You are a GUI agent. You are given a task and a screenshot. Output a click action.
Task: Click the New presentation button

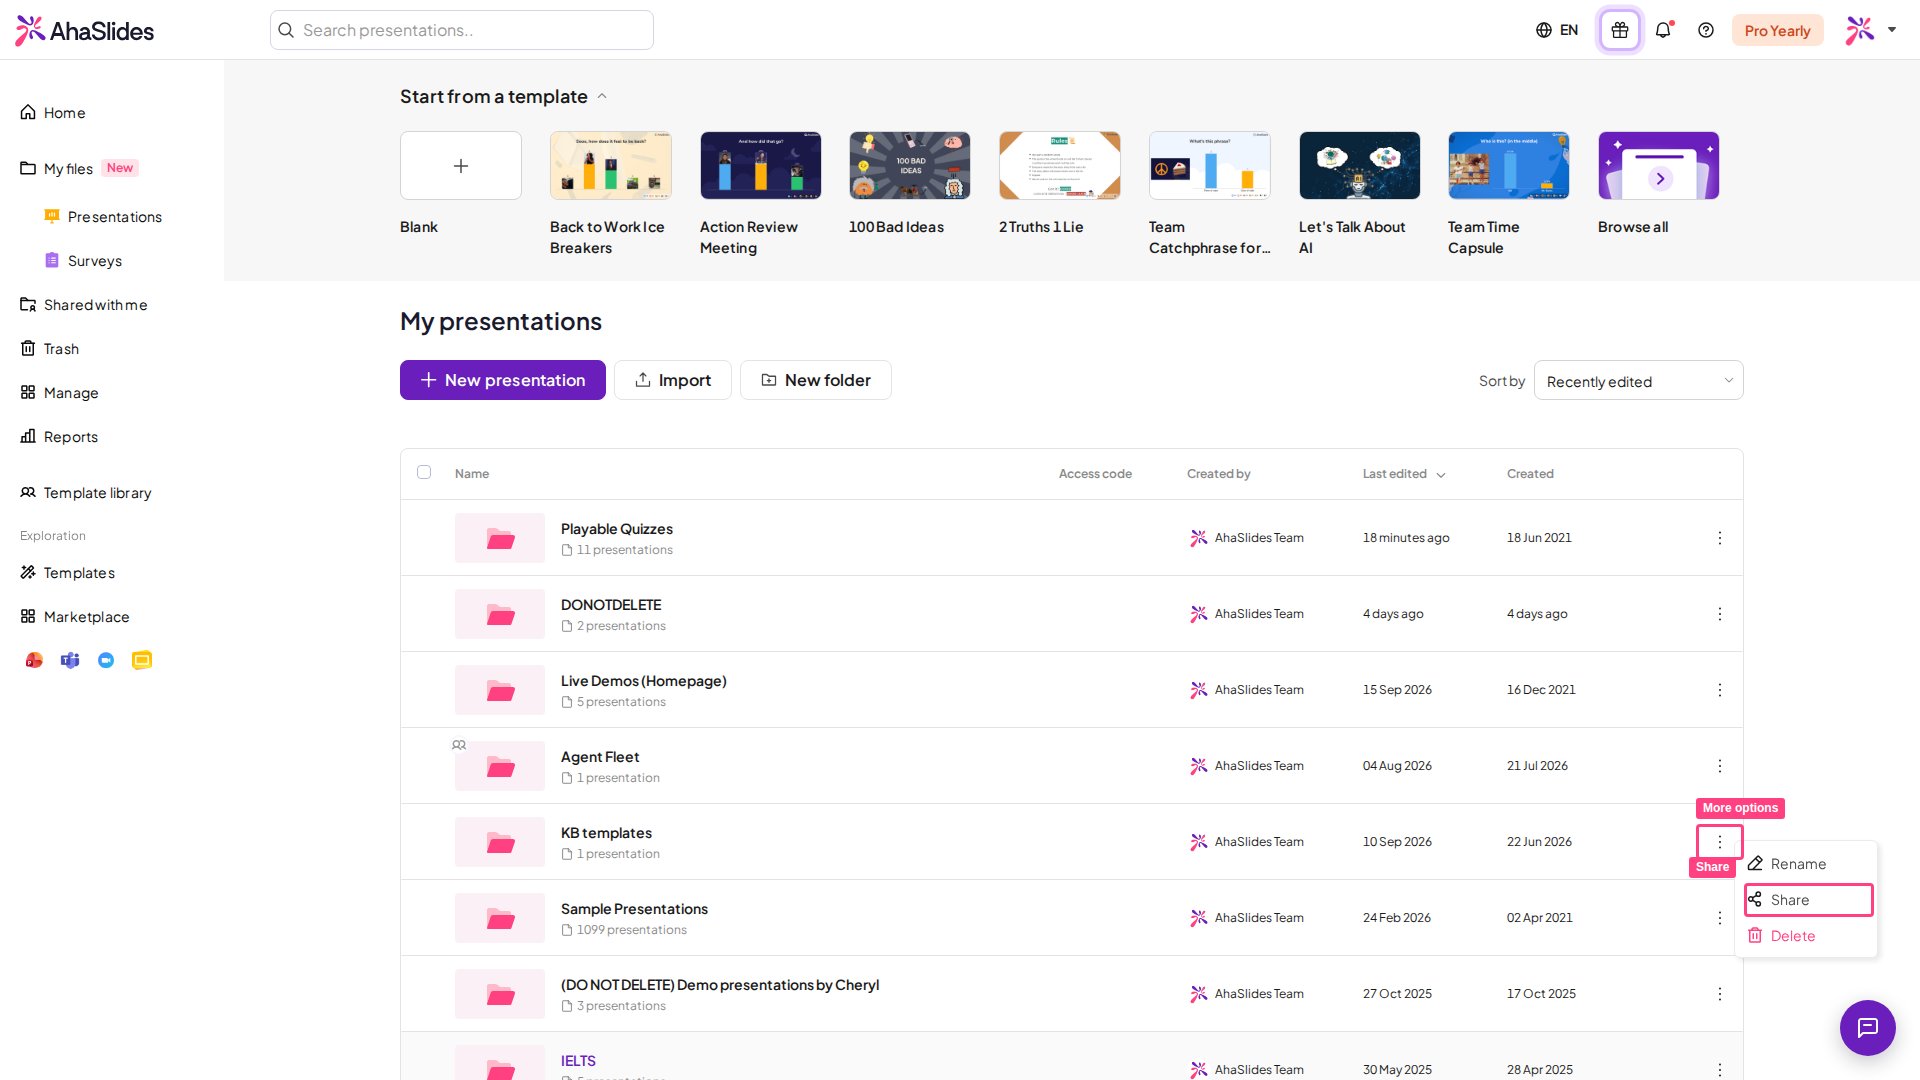[502, 380]
